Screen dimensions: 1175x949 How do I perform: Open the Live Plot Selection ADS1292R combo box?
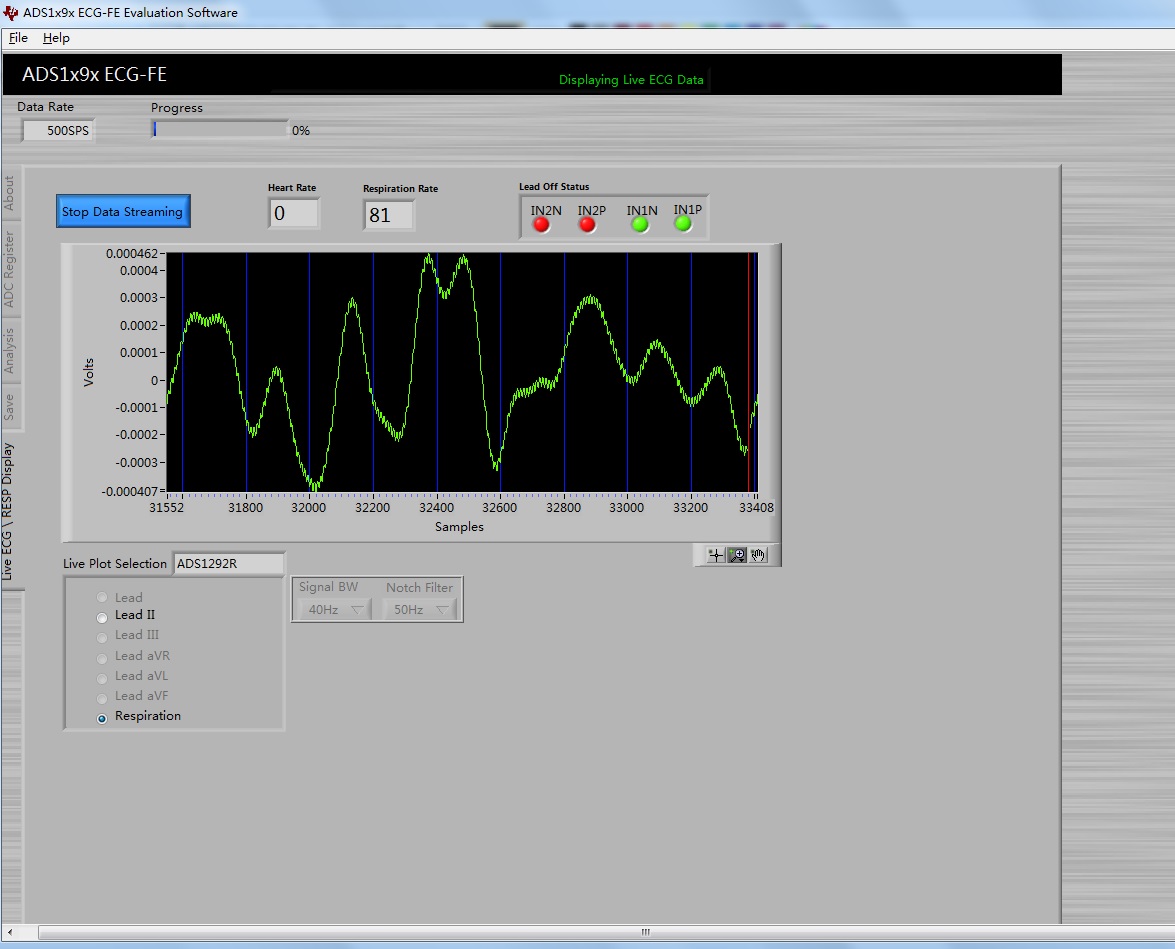pos(228,563)
